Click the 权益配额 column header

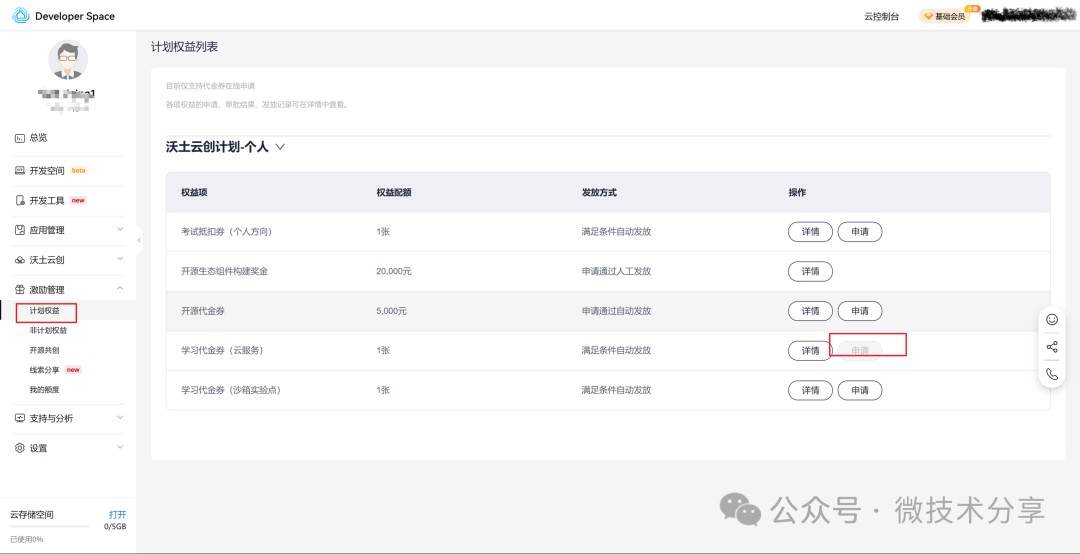(x=394, y=192)
